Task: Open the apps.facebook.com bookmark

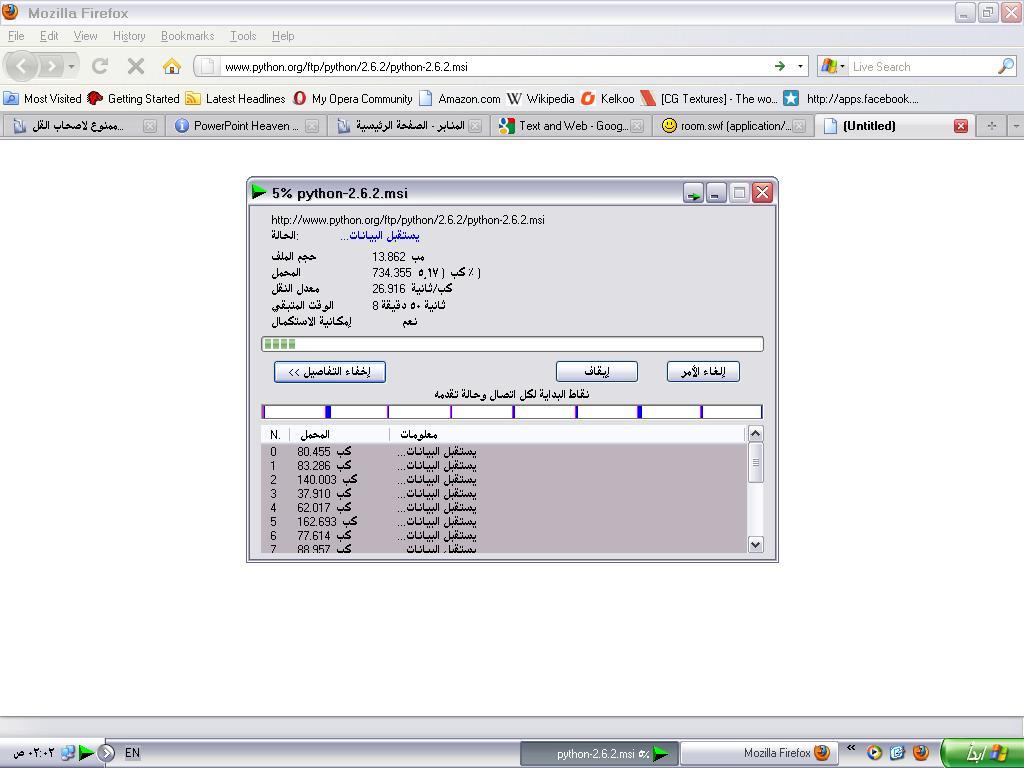Action: click(852, 99)
